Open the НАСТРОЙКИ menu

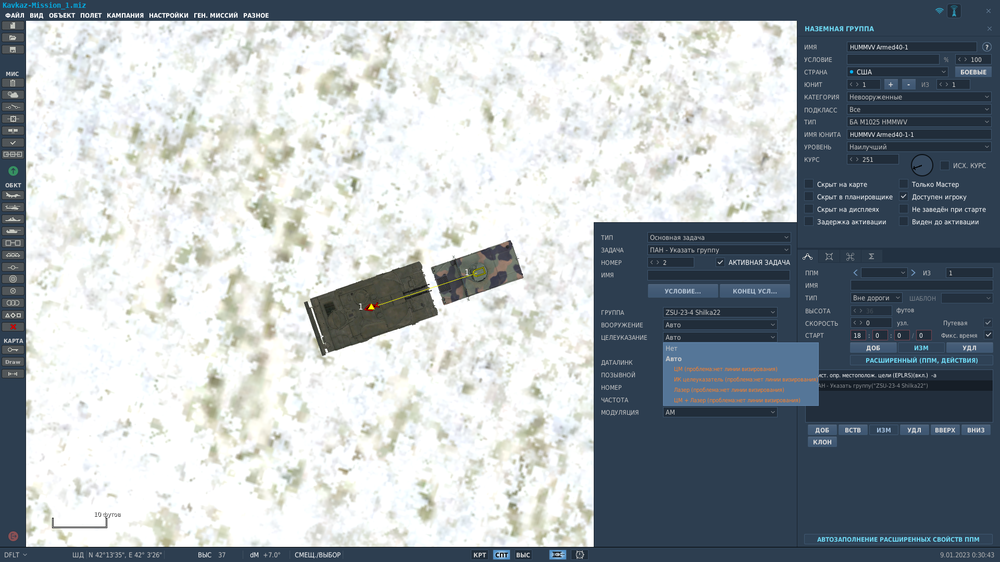click(x=168, y=15)
